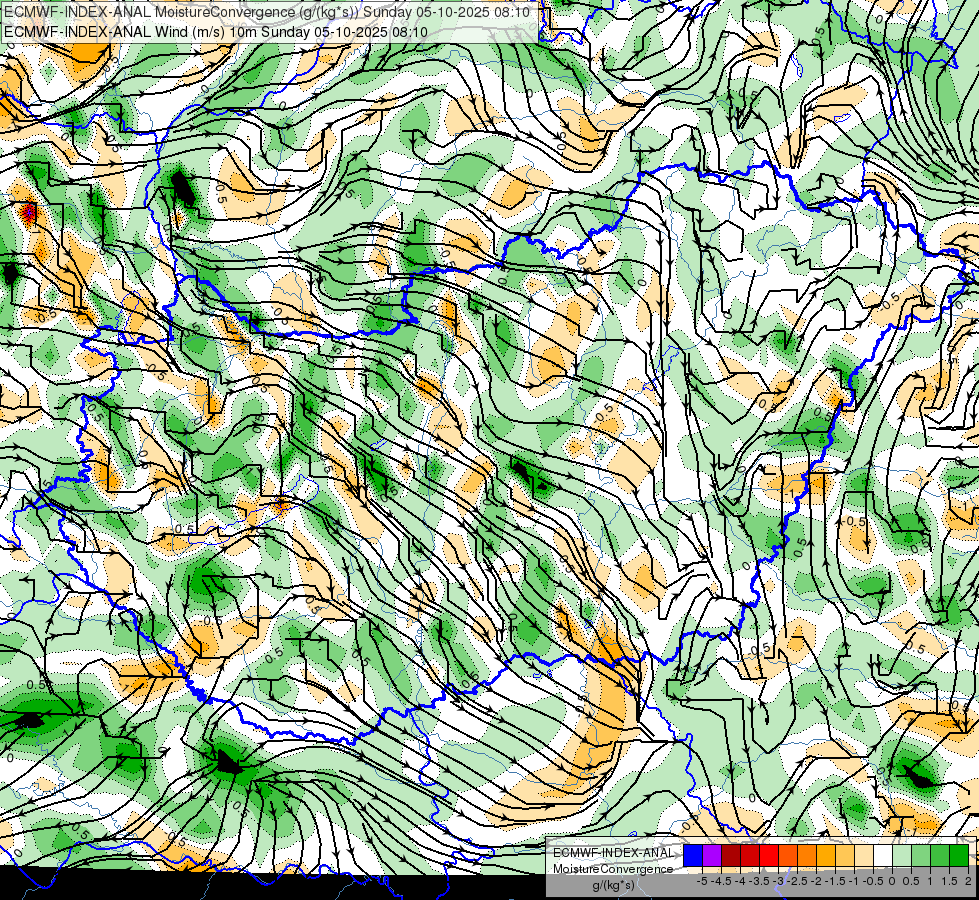Click the legend tick label -3.5
The width and height of the screenshot is (979, 900).
click(759, 881)
